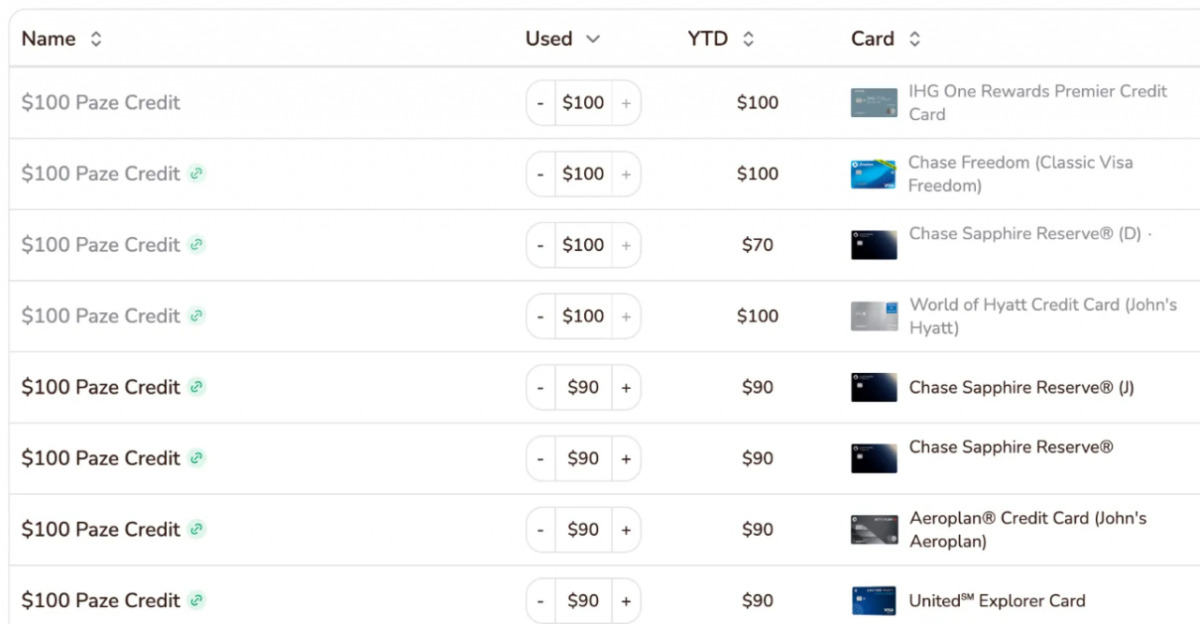1200x624 pixels.
Task: Click the IHG One Rewards card image
Action: pyautogui.click(x=874, y=103)
